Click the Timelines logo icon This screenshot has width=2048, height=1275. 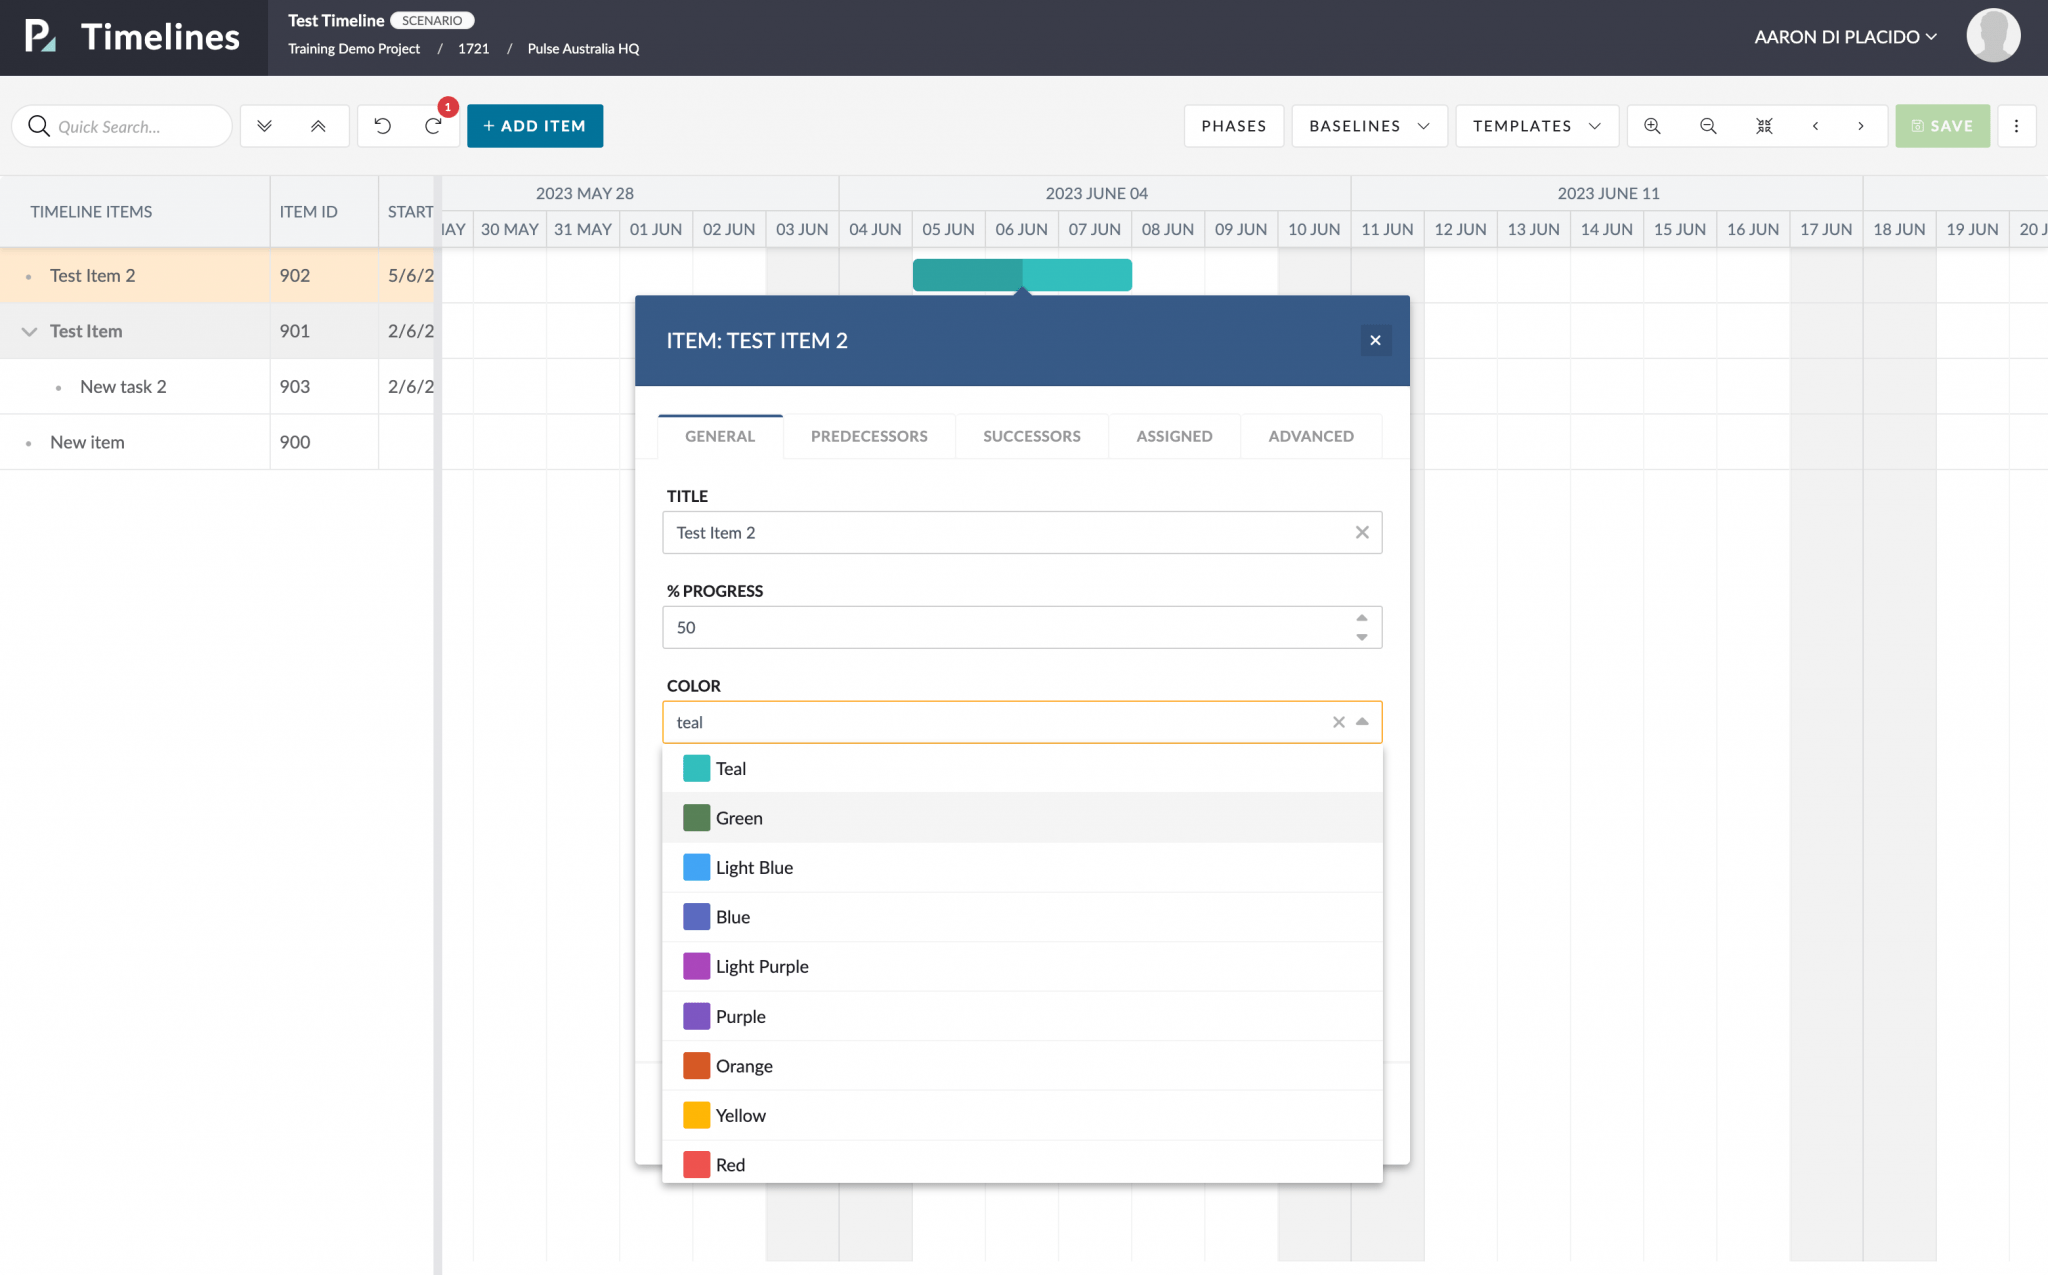[41, 36]
